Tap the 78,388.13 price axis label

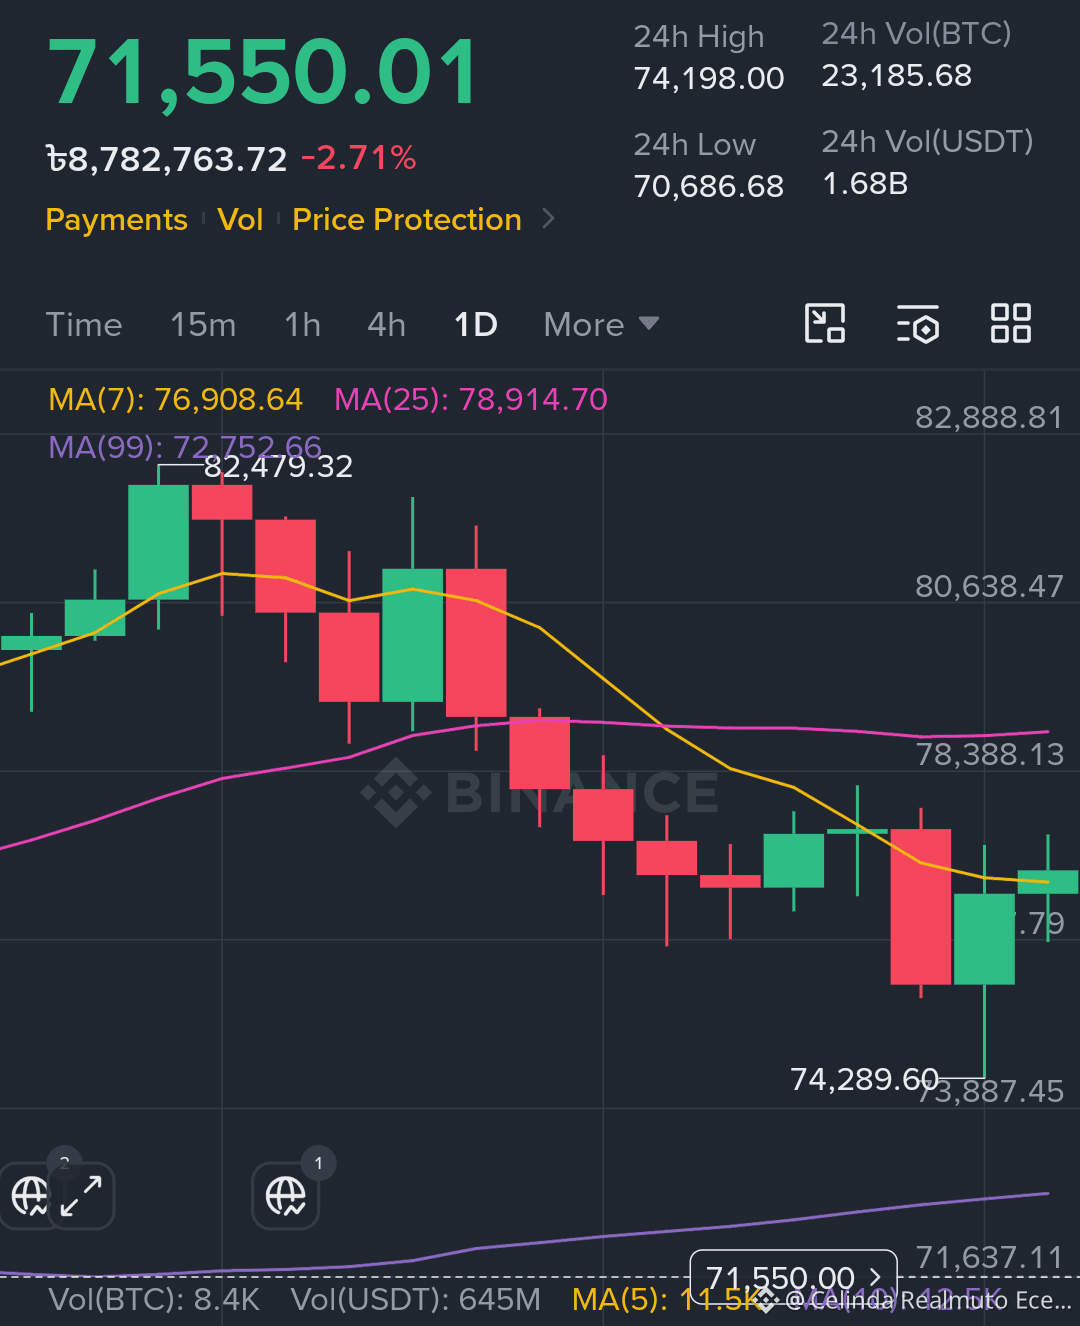point(989,753)
